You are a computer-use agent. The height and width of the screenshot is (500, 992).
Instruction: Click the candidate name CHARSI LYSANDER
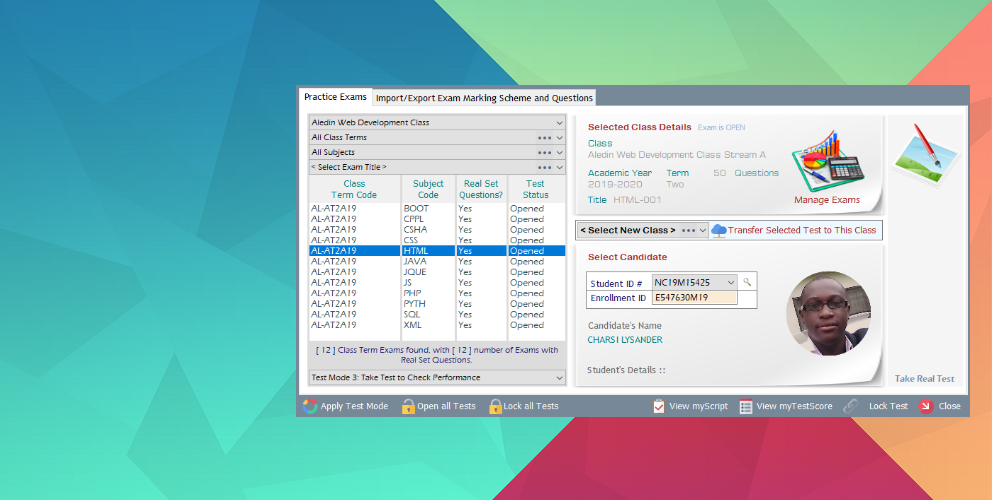pos(625,340)
